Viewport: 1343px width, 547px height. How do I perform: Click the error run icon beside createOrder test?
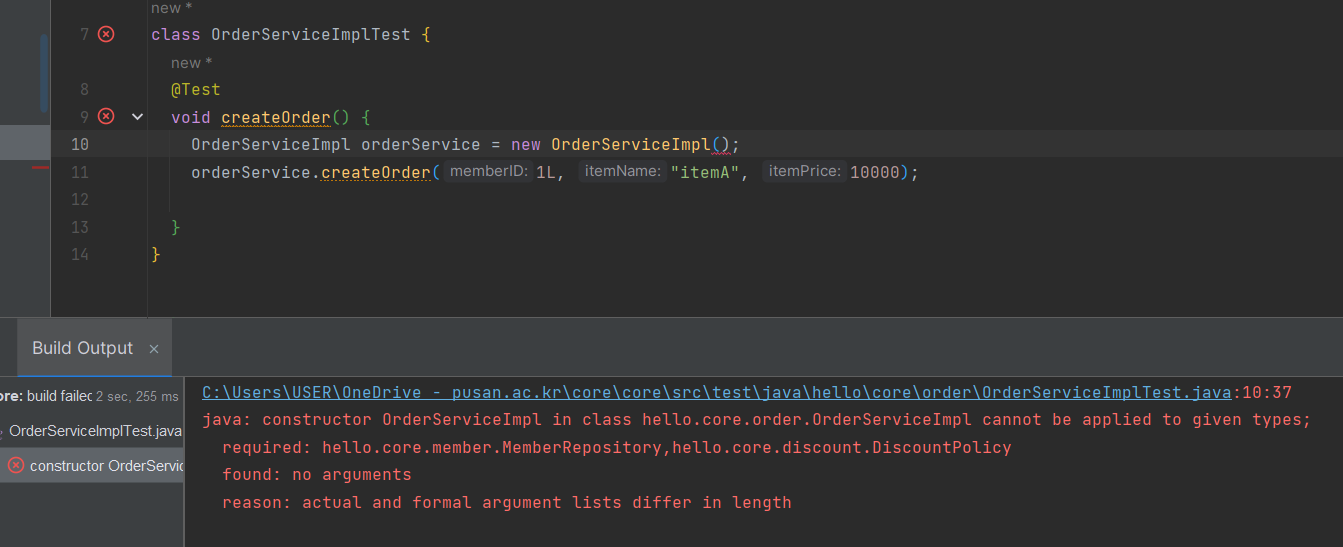tap(106, 116)
